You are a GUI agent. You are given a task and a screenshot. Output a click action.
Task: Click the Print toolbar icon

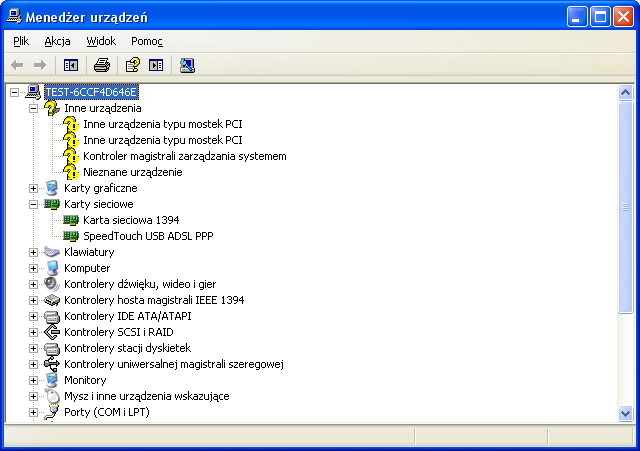pyautogui.click(x=102, y=65)
